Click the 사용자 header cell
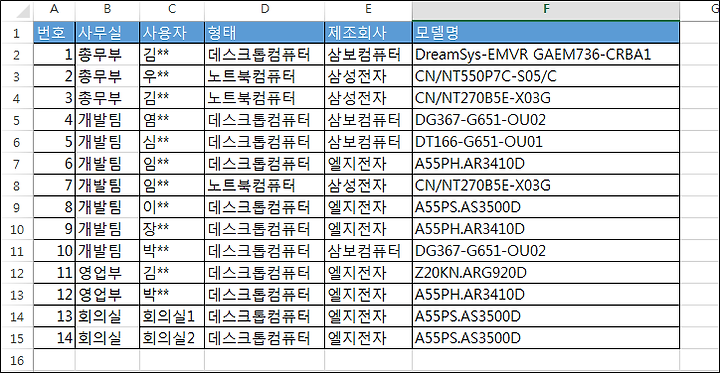 coord(172,33)
